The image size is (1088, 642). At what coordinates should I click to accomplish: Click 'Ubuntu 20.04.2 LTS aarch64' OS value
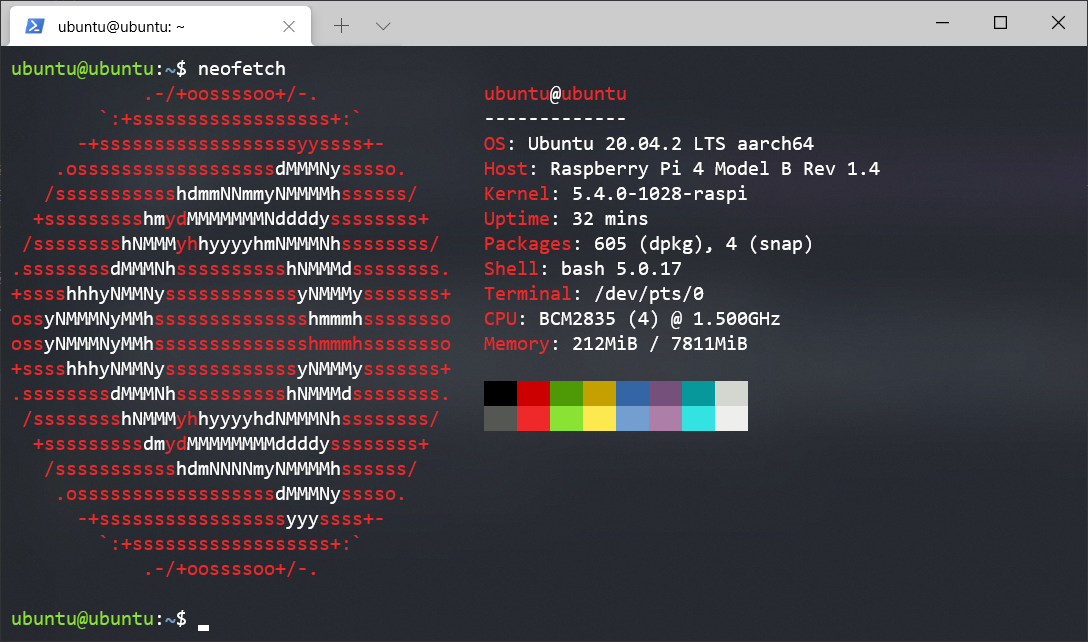[x=670, y=144]
